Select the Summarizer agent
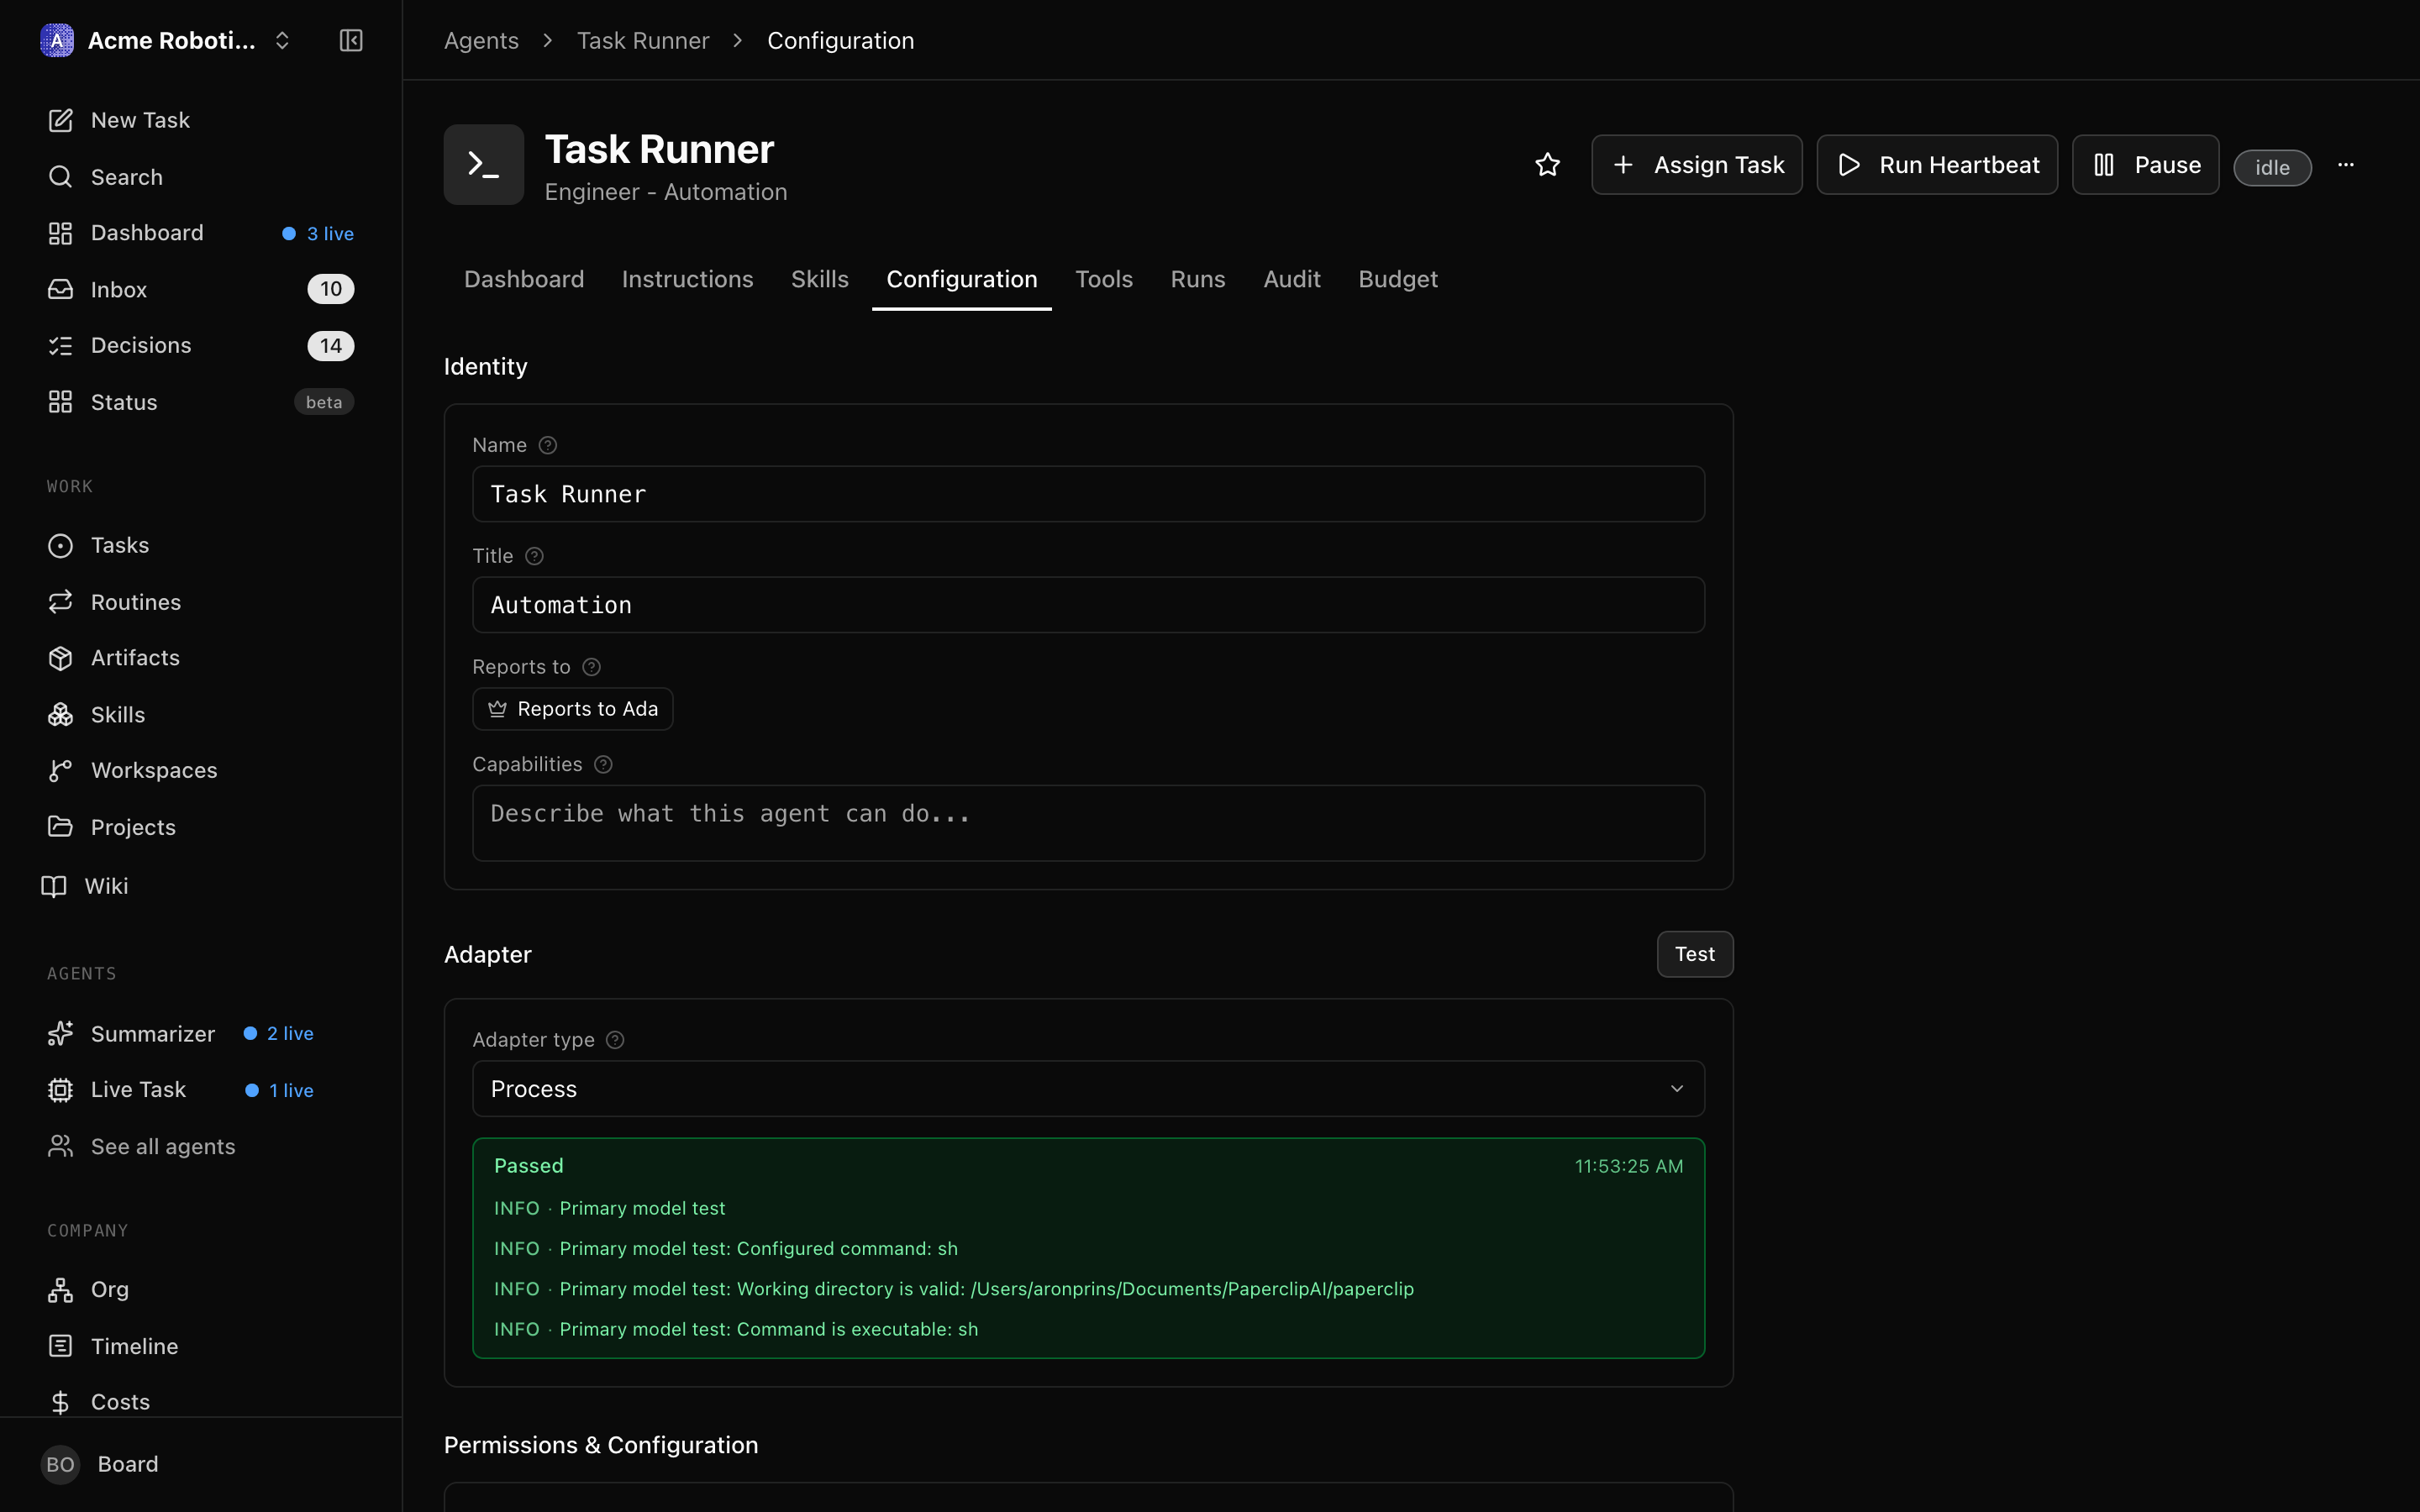 (x=200, y=1033)
